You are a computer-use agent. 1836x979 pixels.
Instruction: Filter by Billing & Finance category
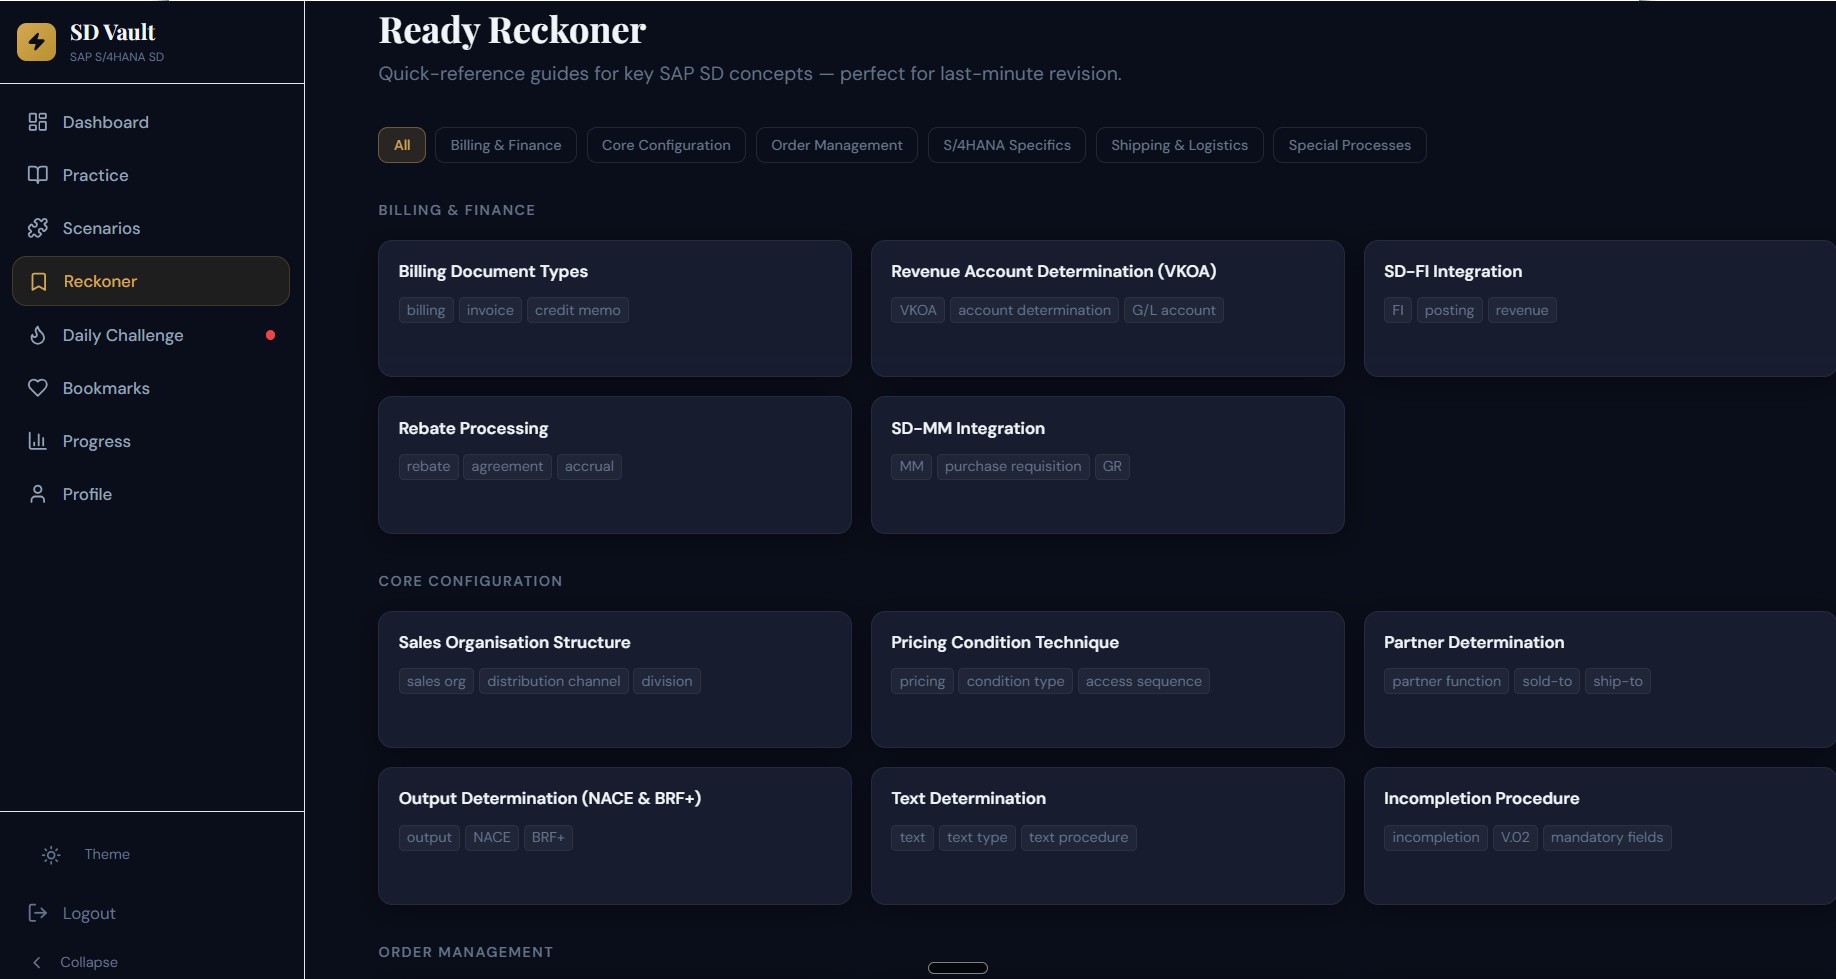coord(505,145)
